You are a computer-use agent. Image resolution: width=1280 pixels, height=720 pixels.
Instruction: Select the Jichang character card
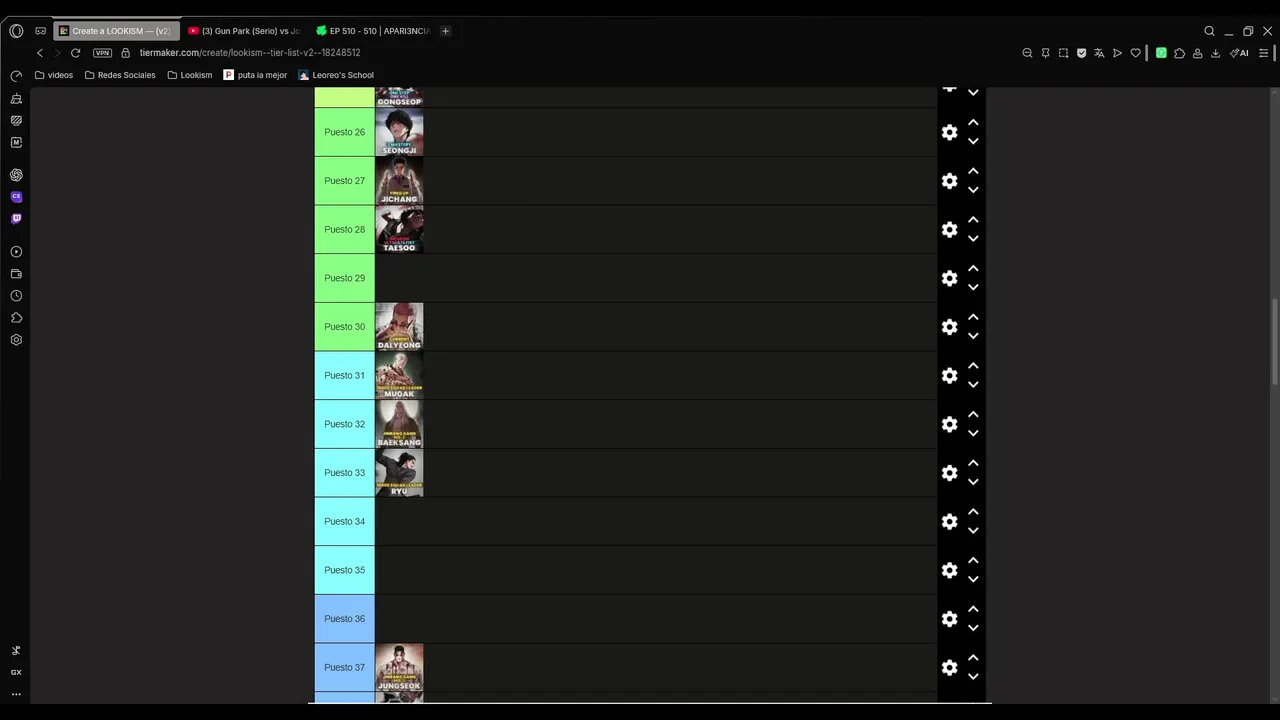[x=399, y=181]
